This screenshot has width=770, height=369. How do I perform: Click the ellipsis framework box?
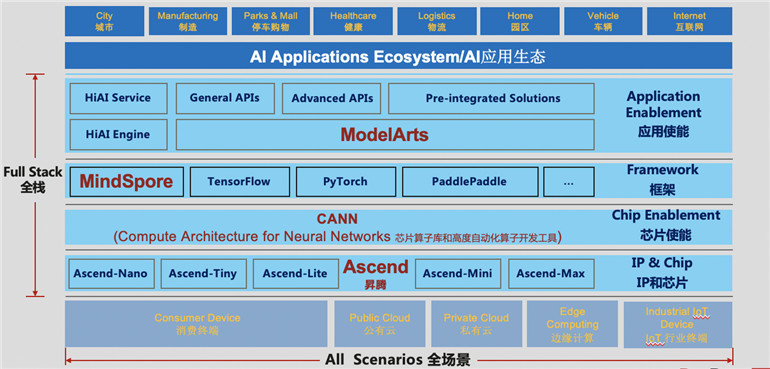[x=569, y=182]
